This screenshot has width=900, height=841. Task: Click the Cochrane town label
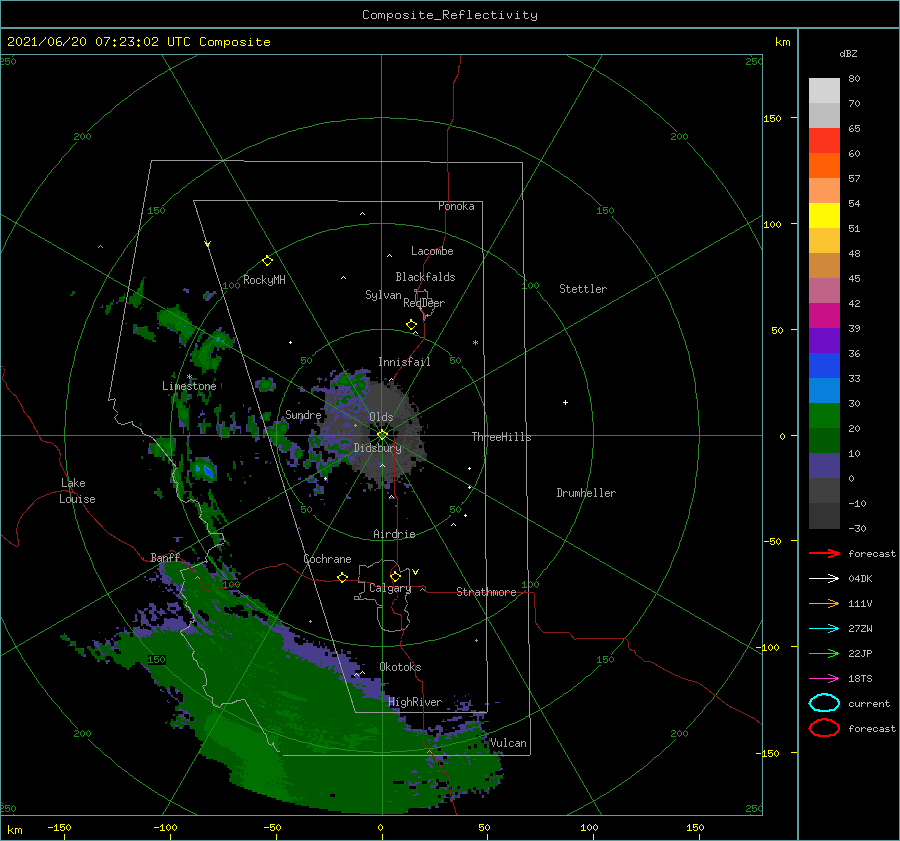coord(327,559)
